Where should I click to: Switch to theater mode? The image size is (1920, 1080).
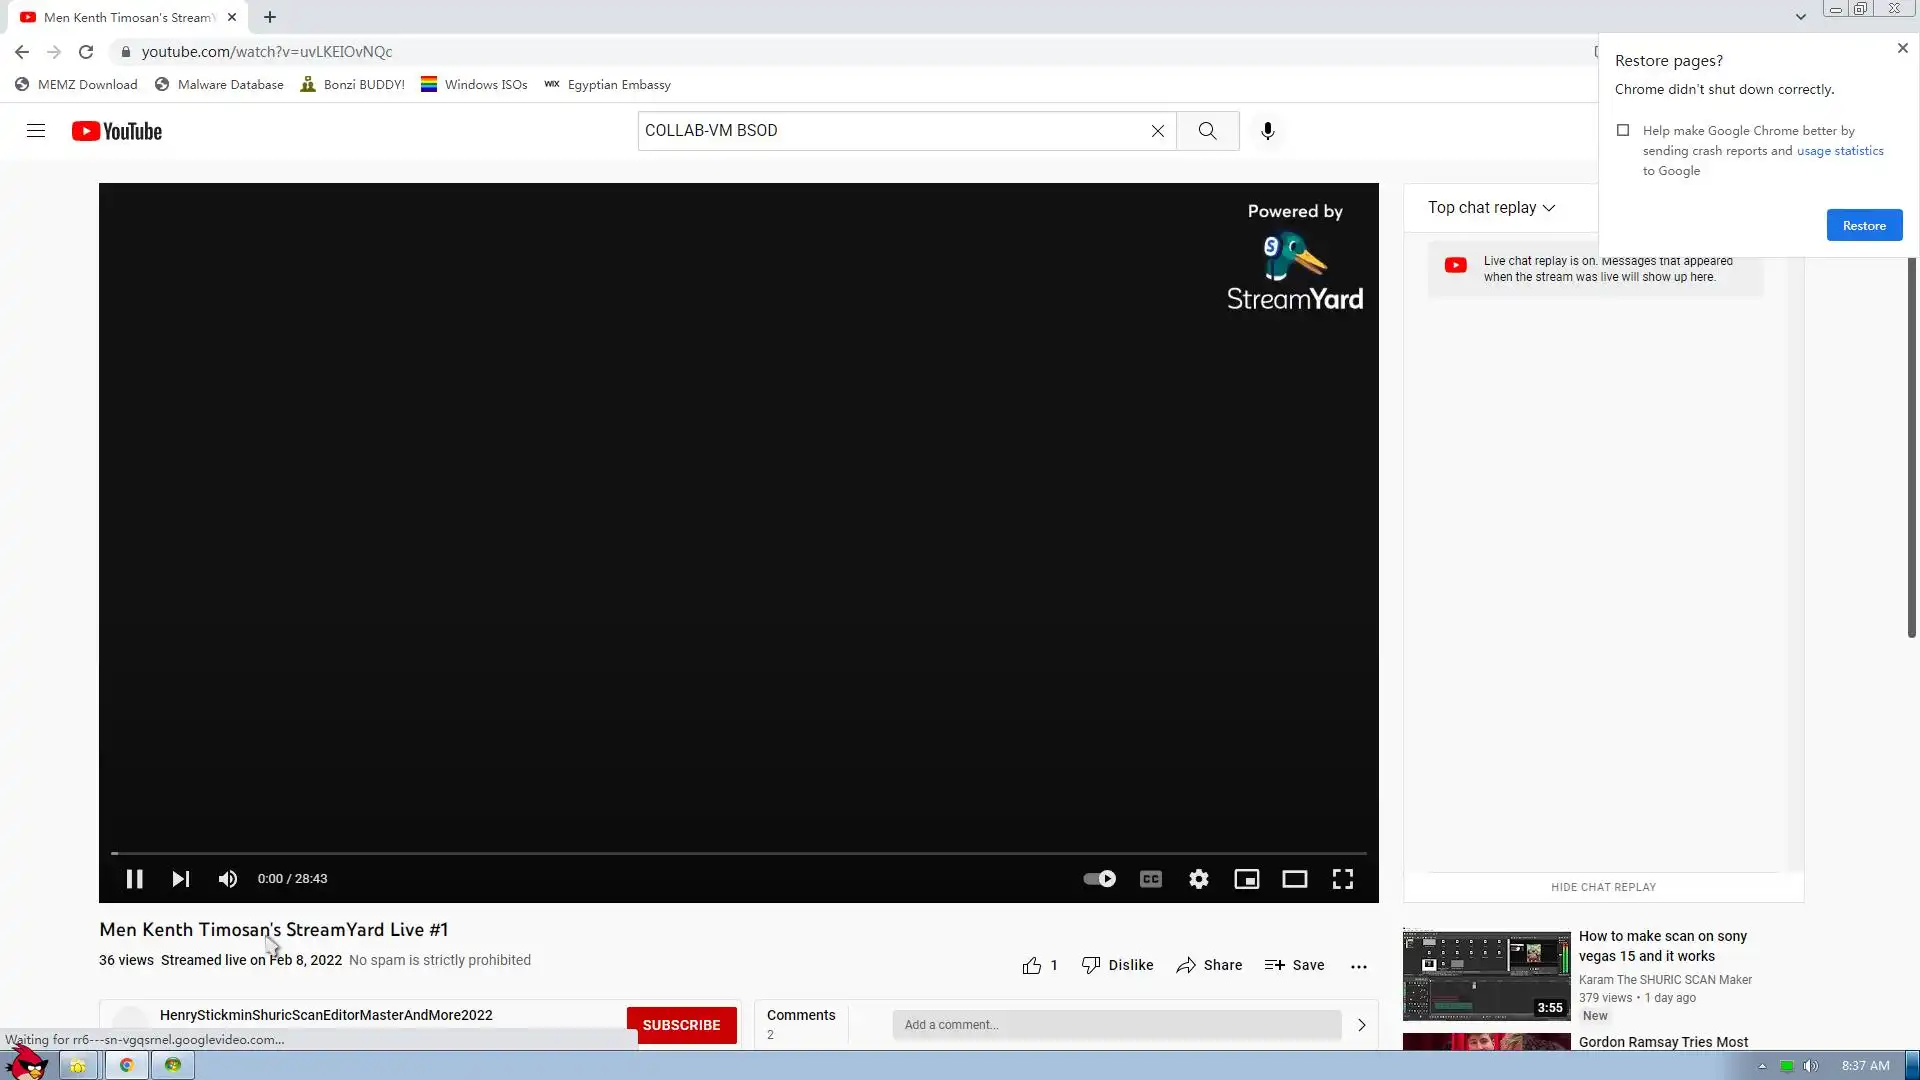click(x=1295, y=879)
